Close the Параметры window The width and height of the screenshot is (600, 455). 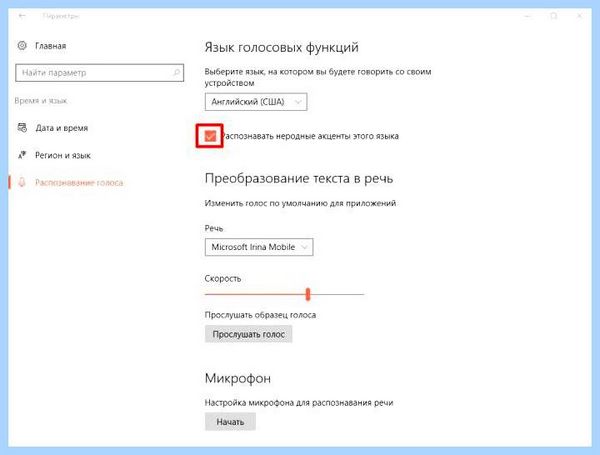point(579,16)
